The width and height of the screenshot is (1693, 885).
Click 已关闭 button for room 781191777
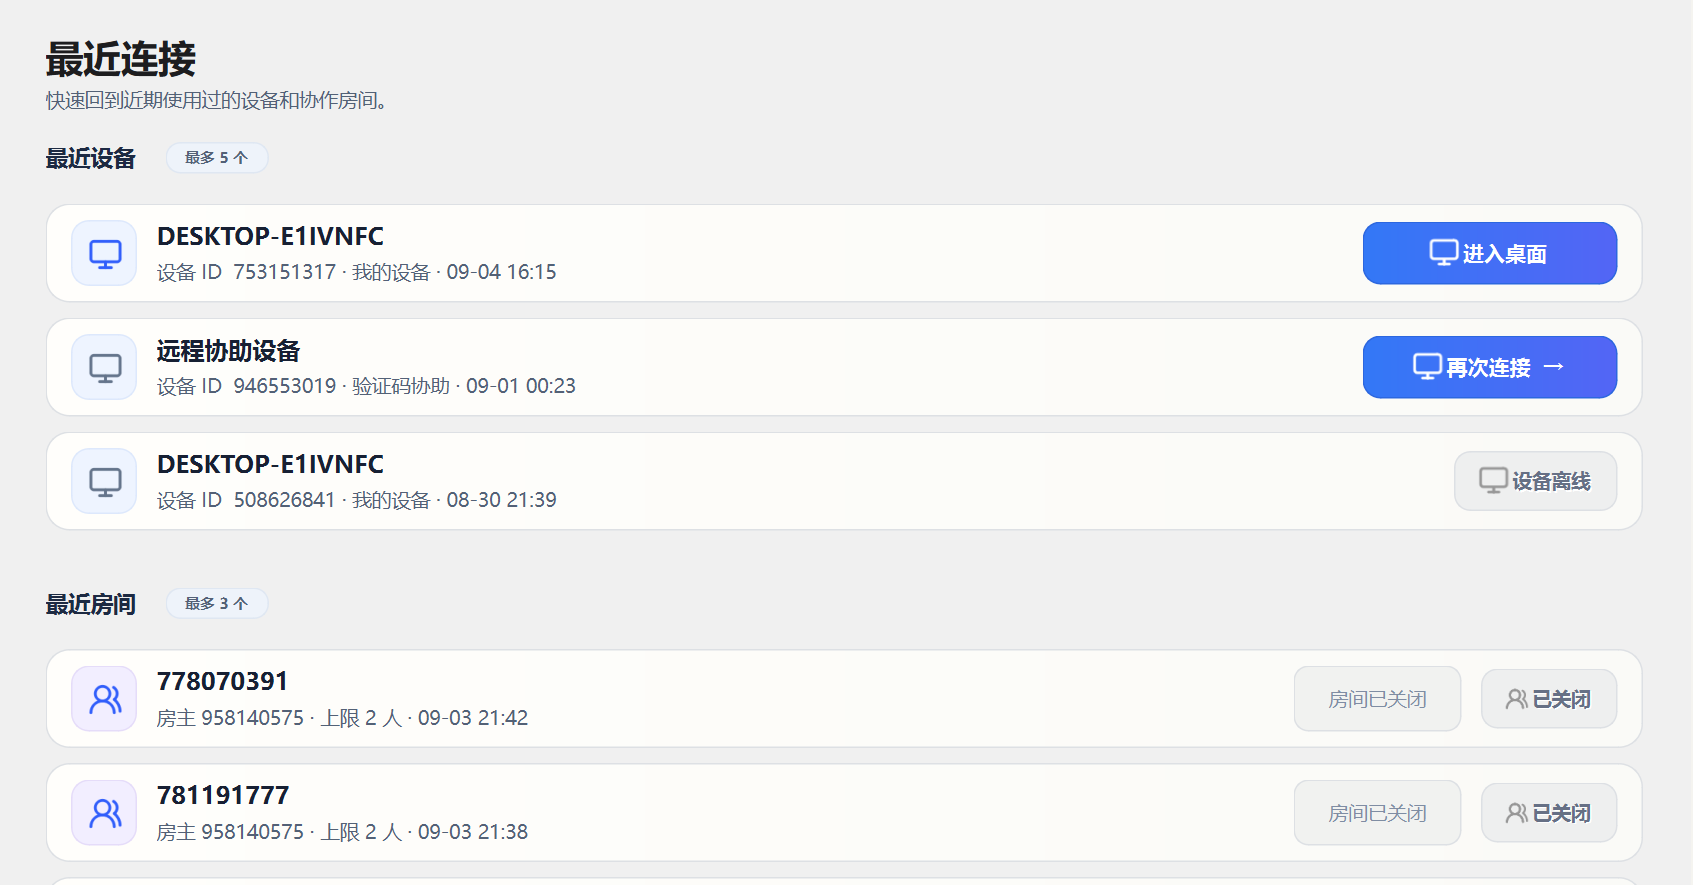pos(1548,813)
